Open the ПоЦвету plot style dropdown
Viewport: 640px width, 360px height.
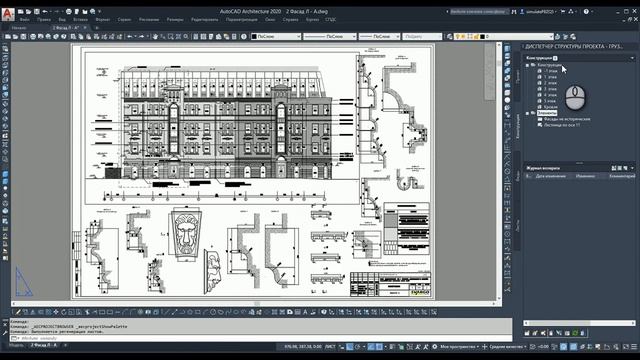422,37
